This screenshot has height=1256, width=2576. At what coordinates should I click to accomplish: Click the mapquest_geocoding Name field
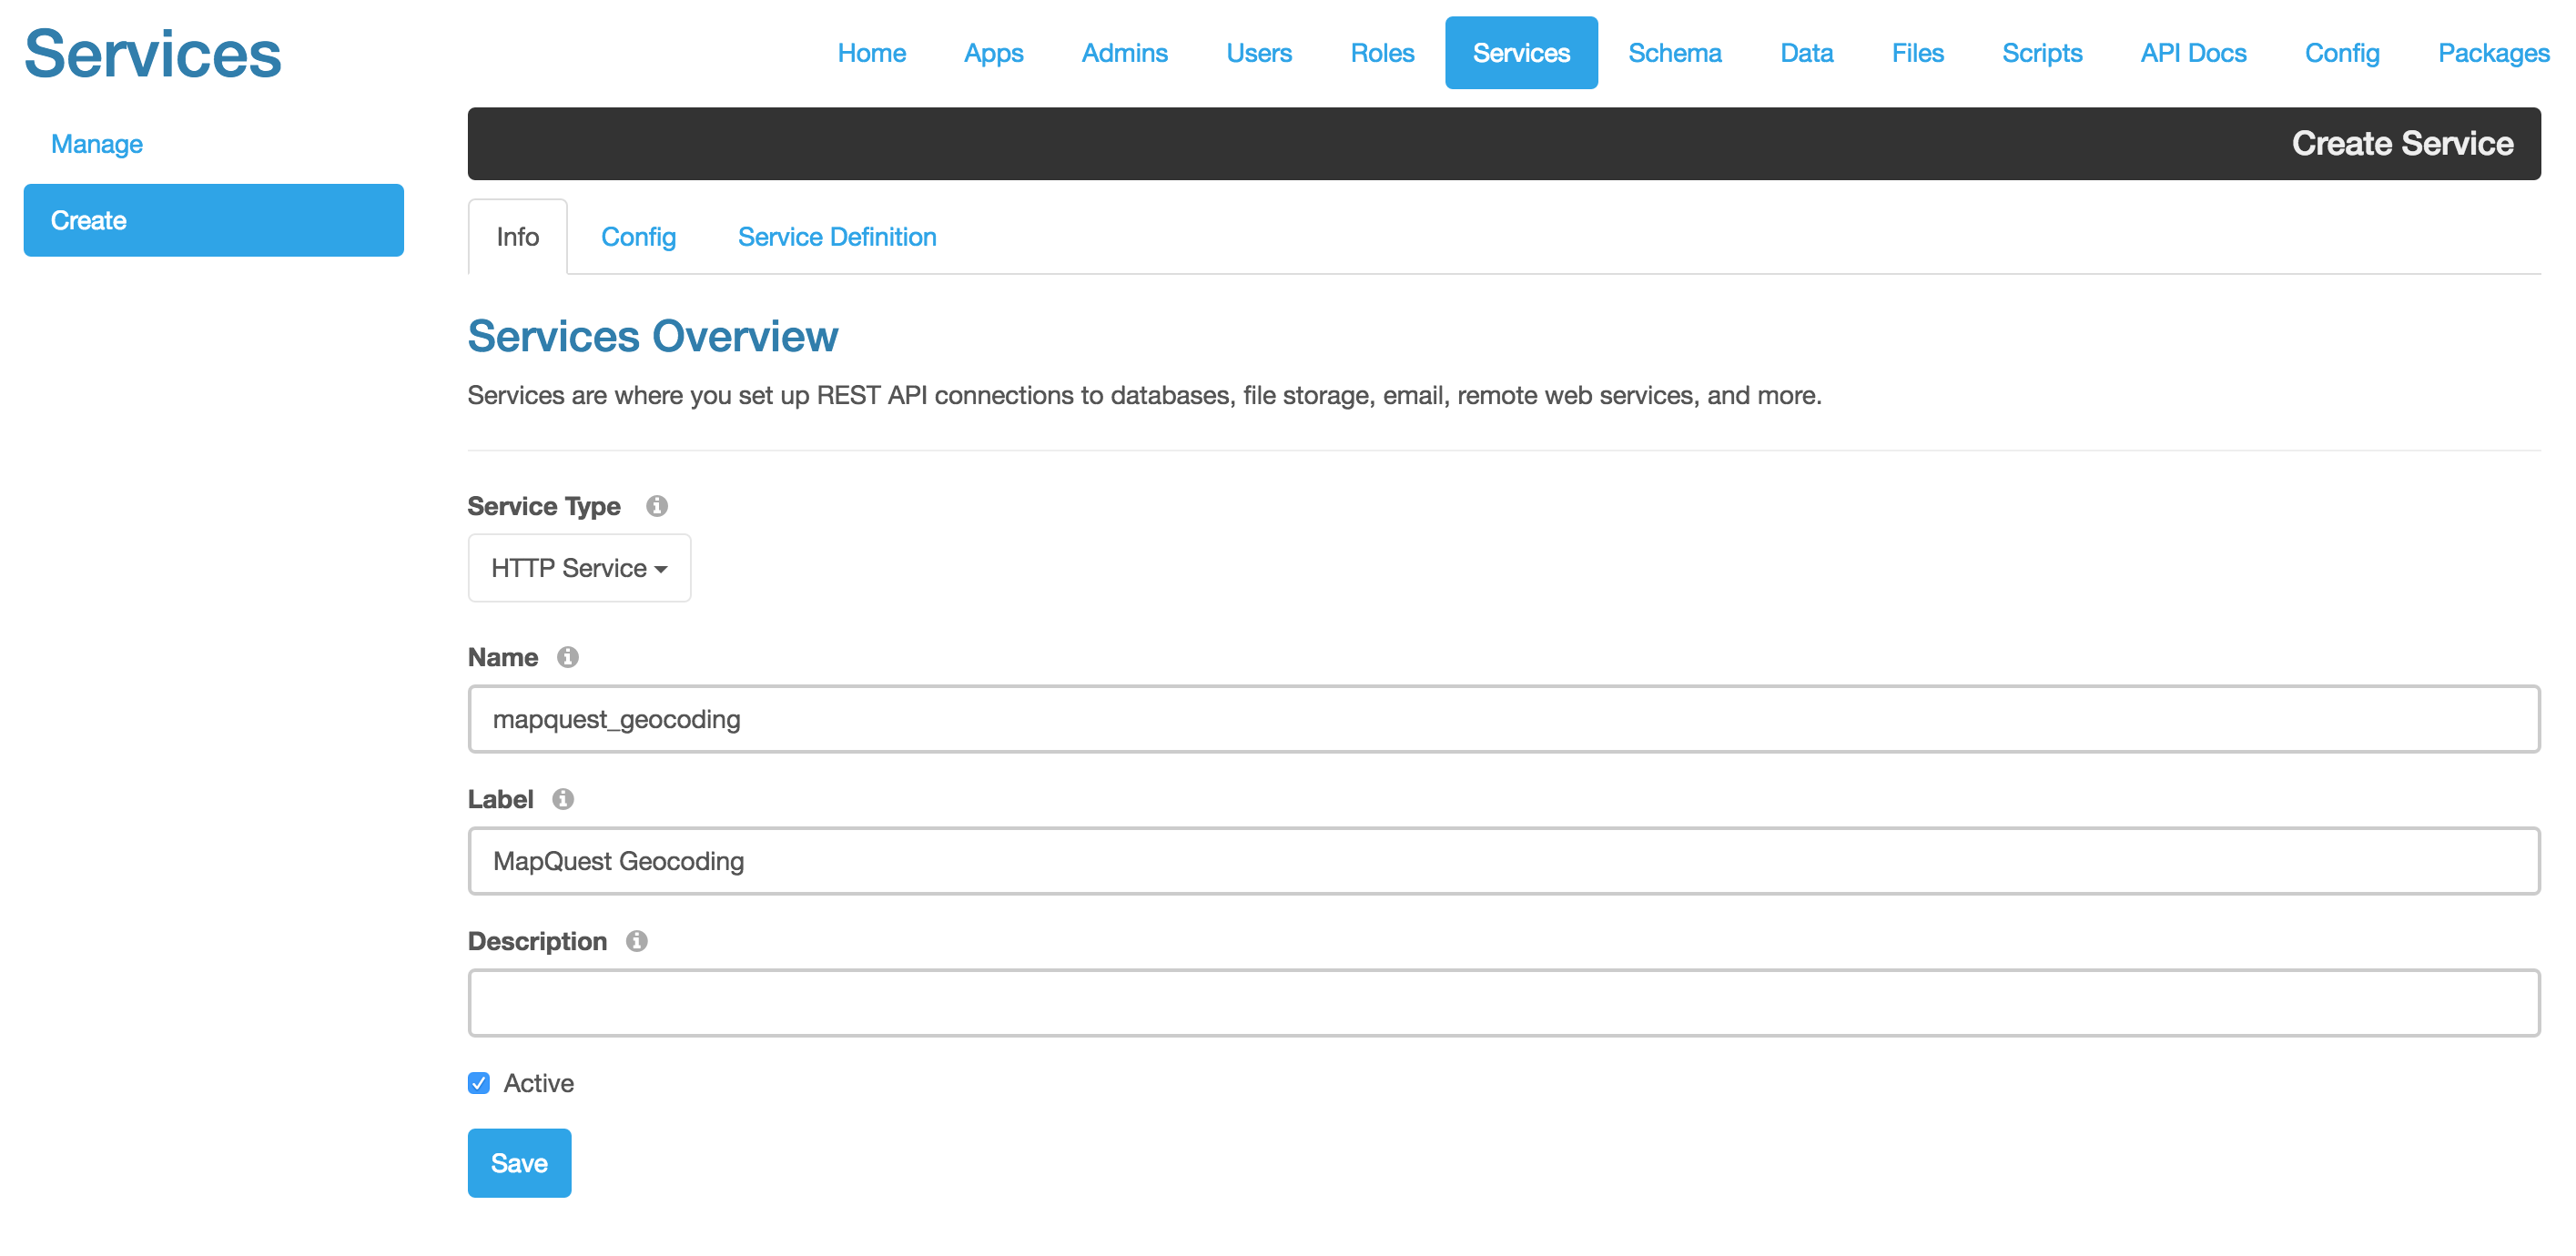pos(1500,719)
